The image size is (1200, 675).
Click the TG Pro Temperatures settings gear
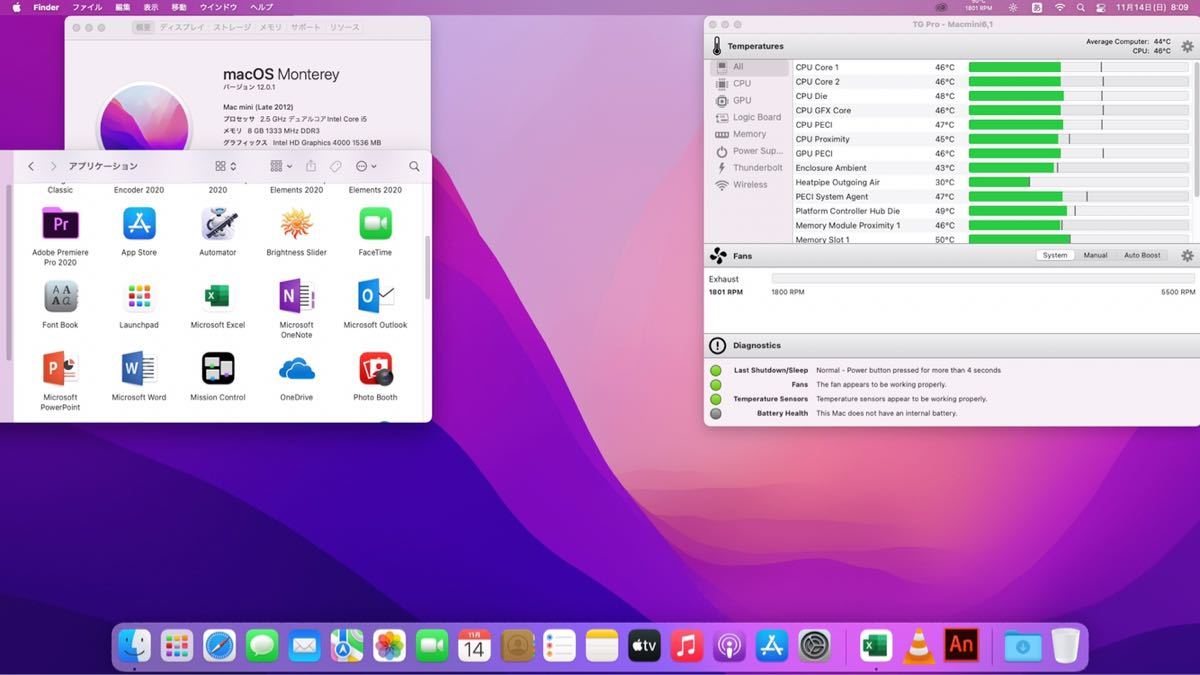point(1187,46)
